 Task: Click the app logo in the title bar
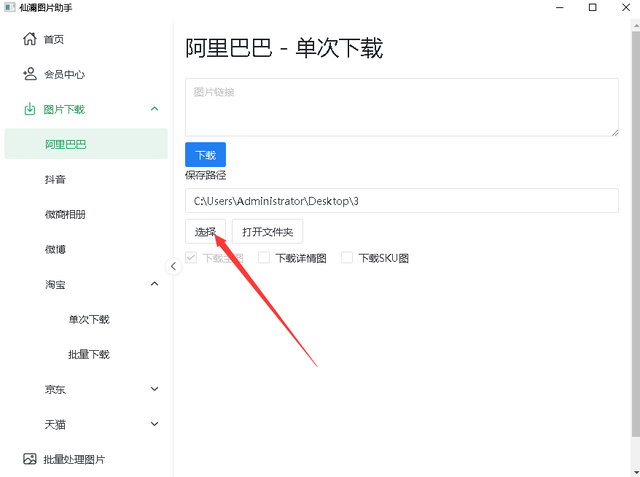(x=9, y=7)
